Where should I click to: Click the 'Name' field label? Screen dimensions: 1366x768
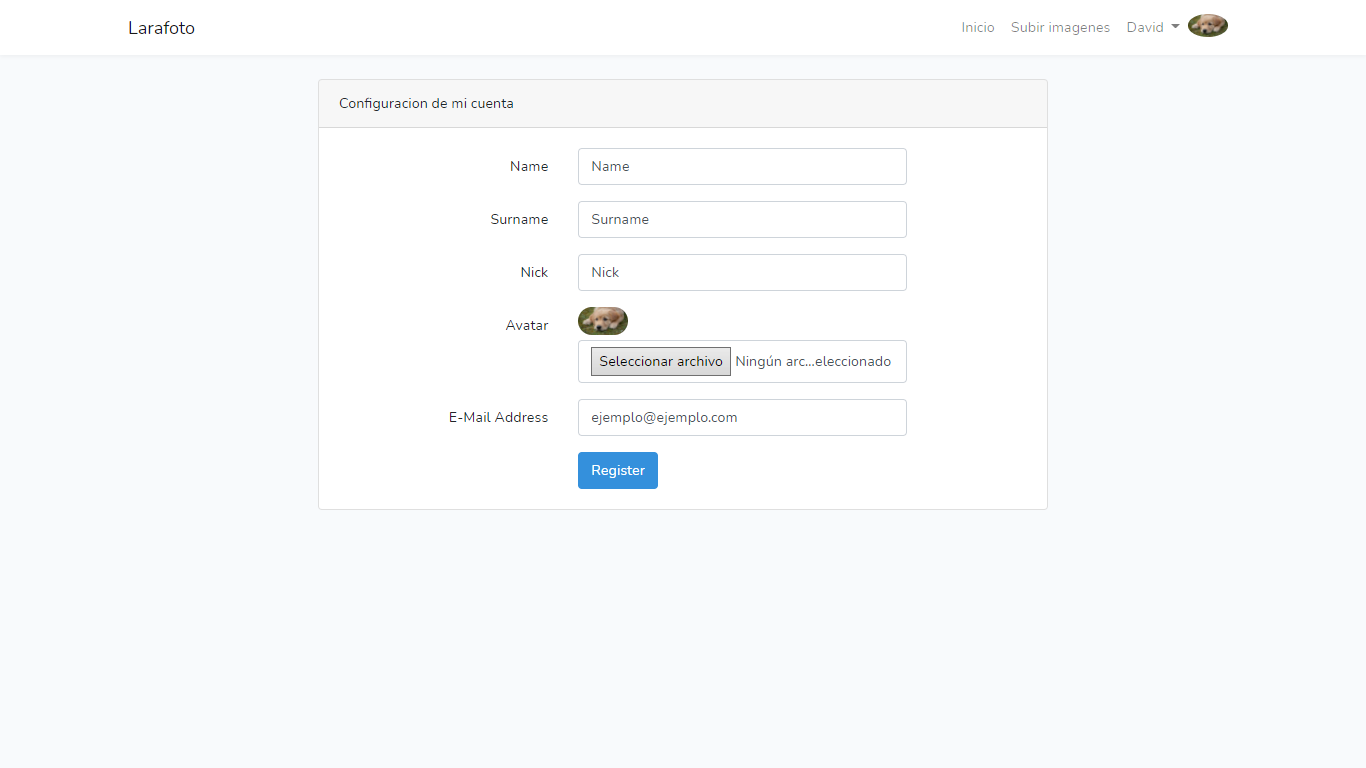coord(529,167)
